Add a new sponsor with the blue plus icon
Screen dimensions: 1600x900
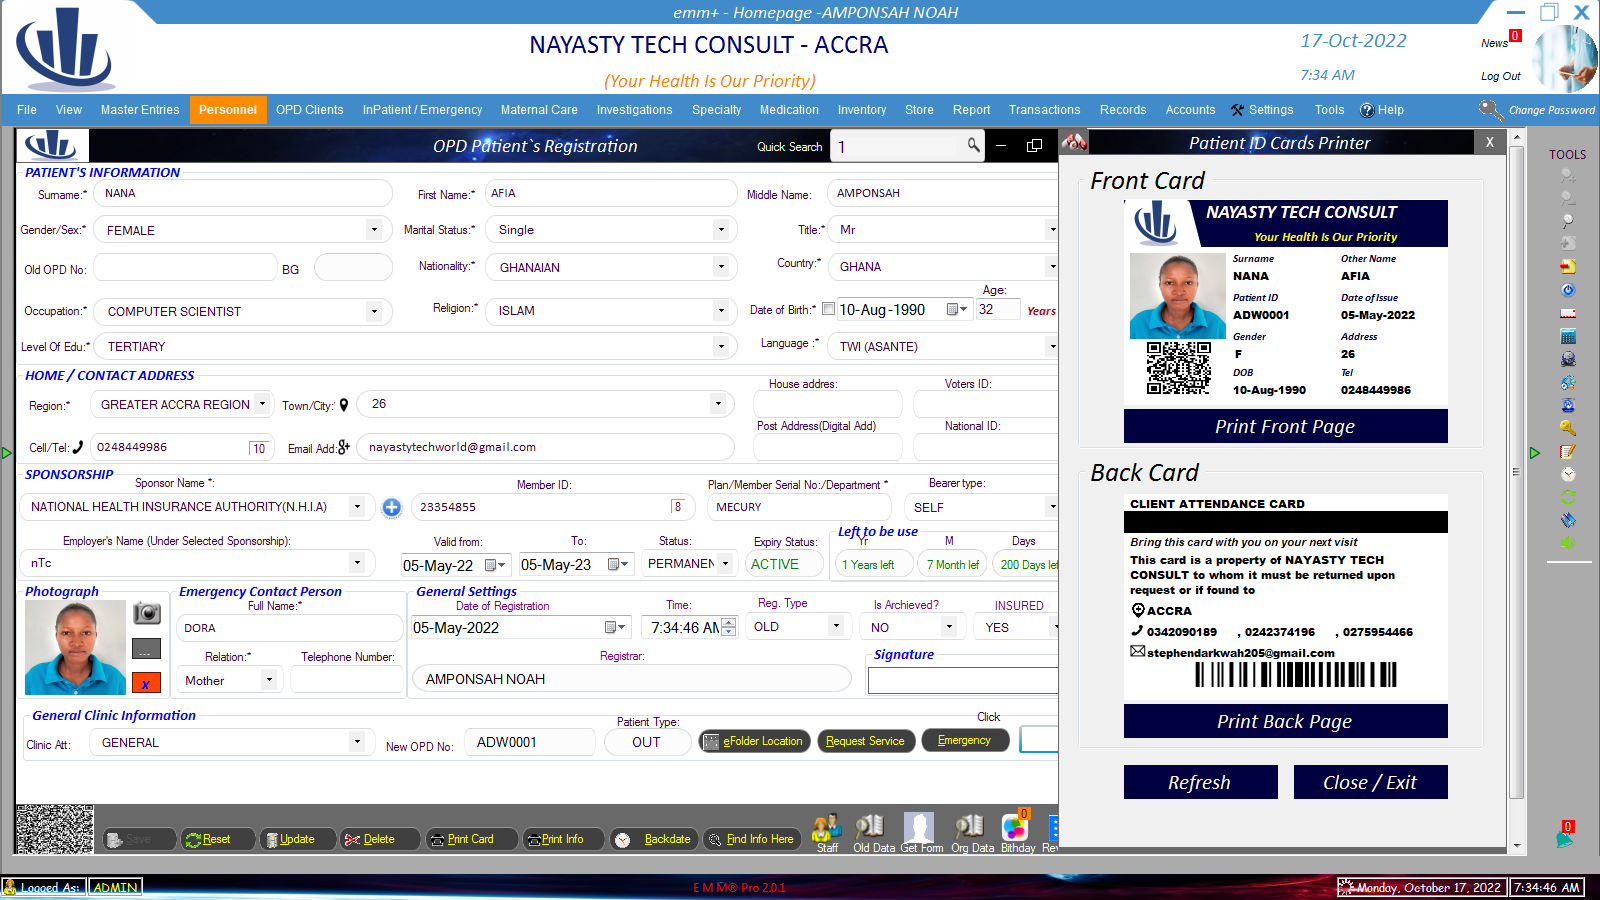(391, 507)
